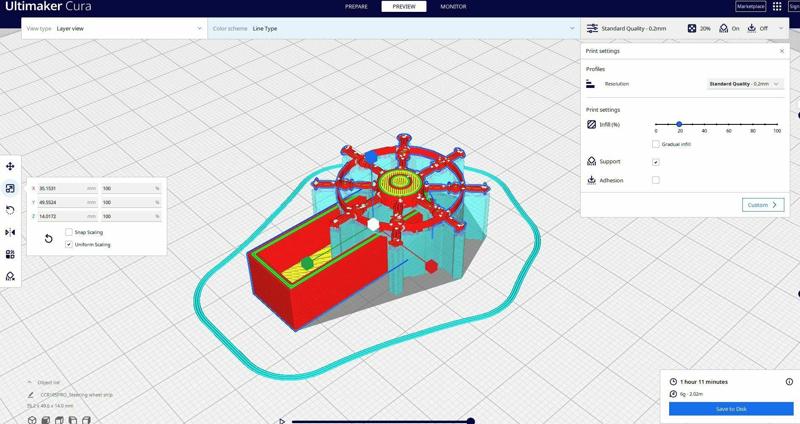Image resolution: width=800 pixels, height=424 pixels.
Task: Enable Snap Scaling checkbox
Action: point(69,232)
